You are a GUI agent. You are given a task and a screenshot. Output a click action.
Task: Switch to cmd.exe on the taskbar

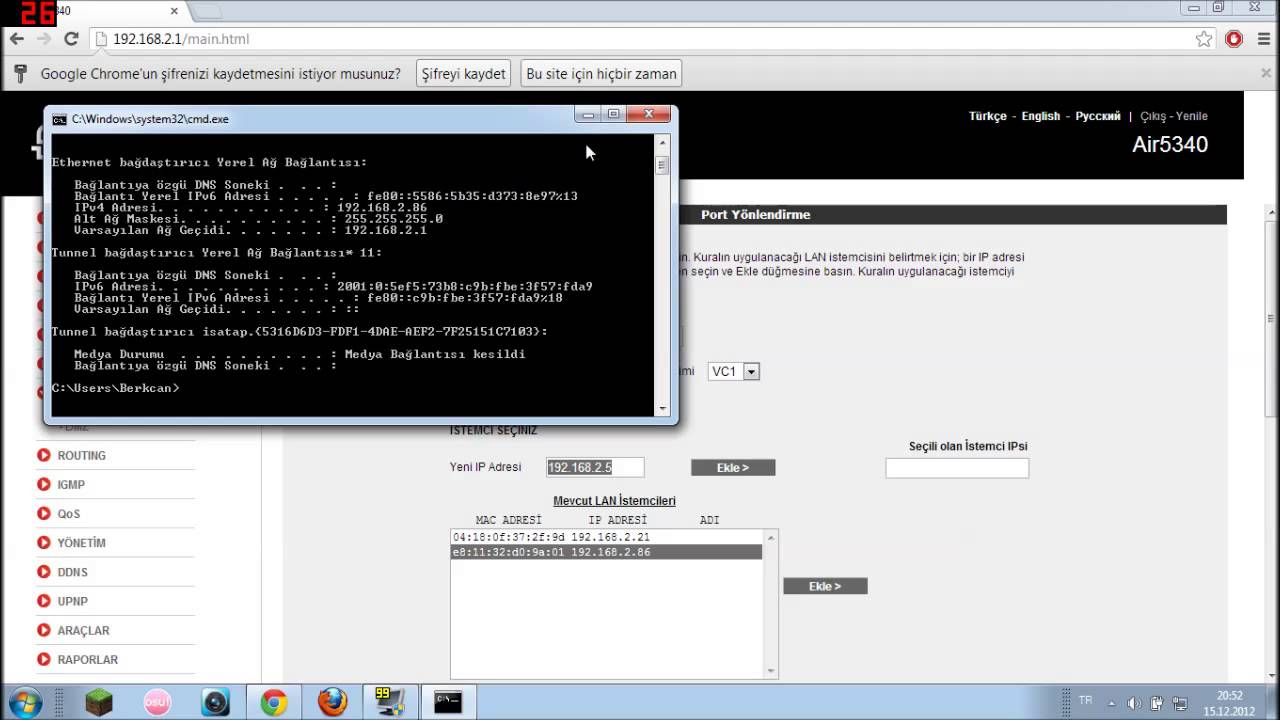(x=448, y=702)
